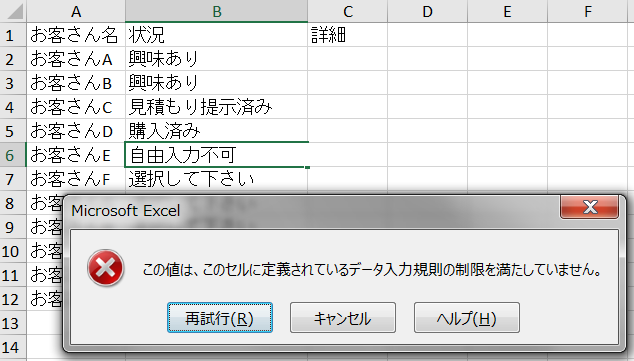Click cell containing お客さん名
634x361 pixels.
tap(76, 35)
